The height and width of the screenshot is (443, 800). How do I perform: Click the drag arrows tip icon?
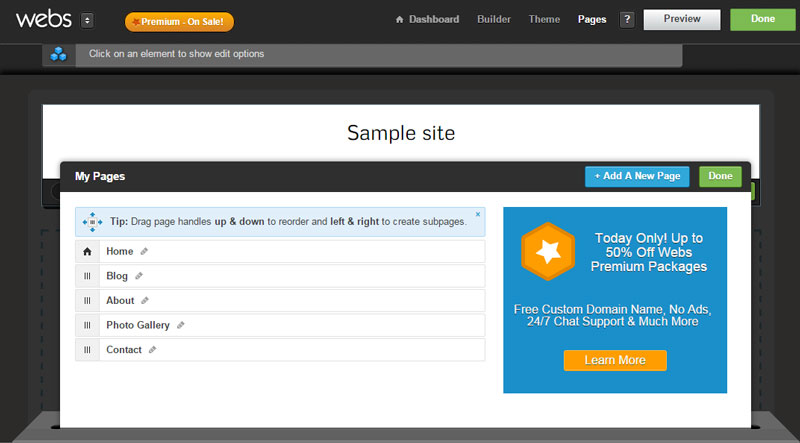point(92,222)
